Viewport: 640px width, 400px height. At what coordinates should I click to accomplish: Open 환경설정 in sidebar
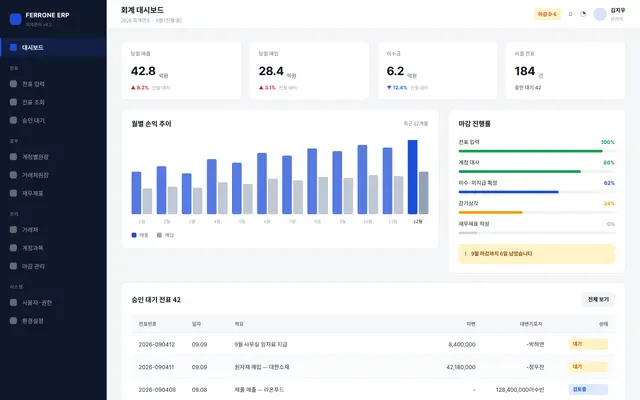[x=53, y=321]
